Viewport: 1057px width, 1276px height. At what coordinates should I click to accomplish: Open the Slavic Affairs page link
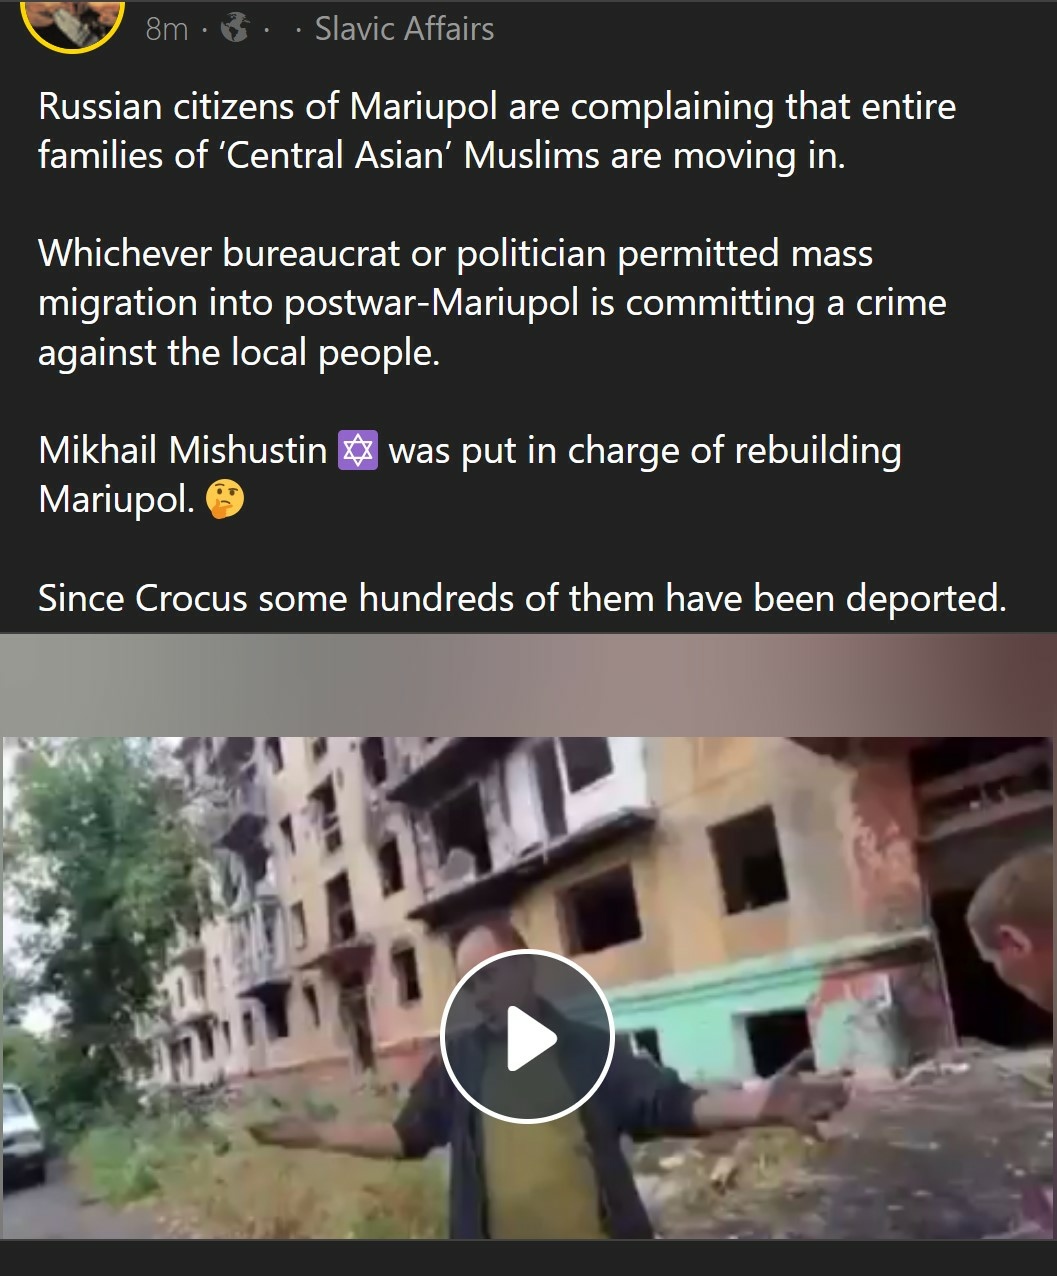coord(404,29)
